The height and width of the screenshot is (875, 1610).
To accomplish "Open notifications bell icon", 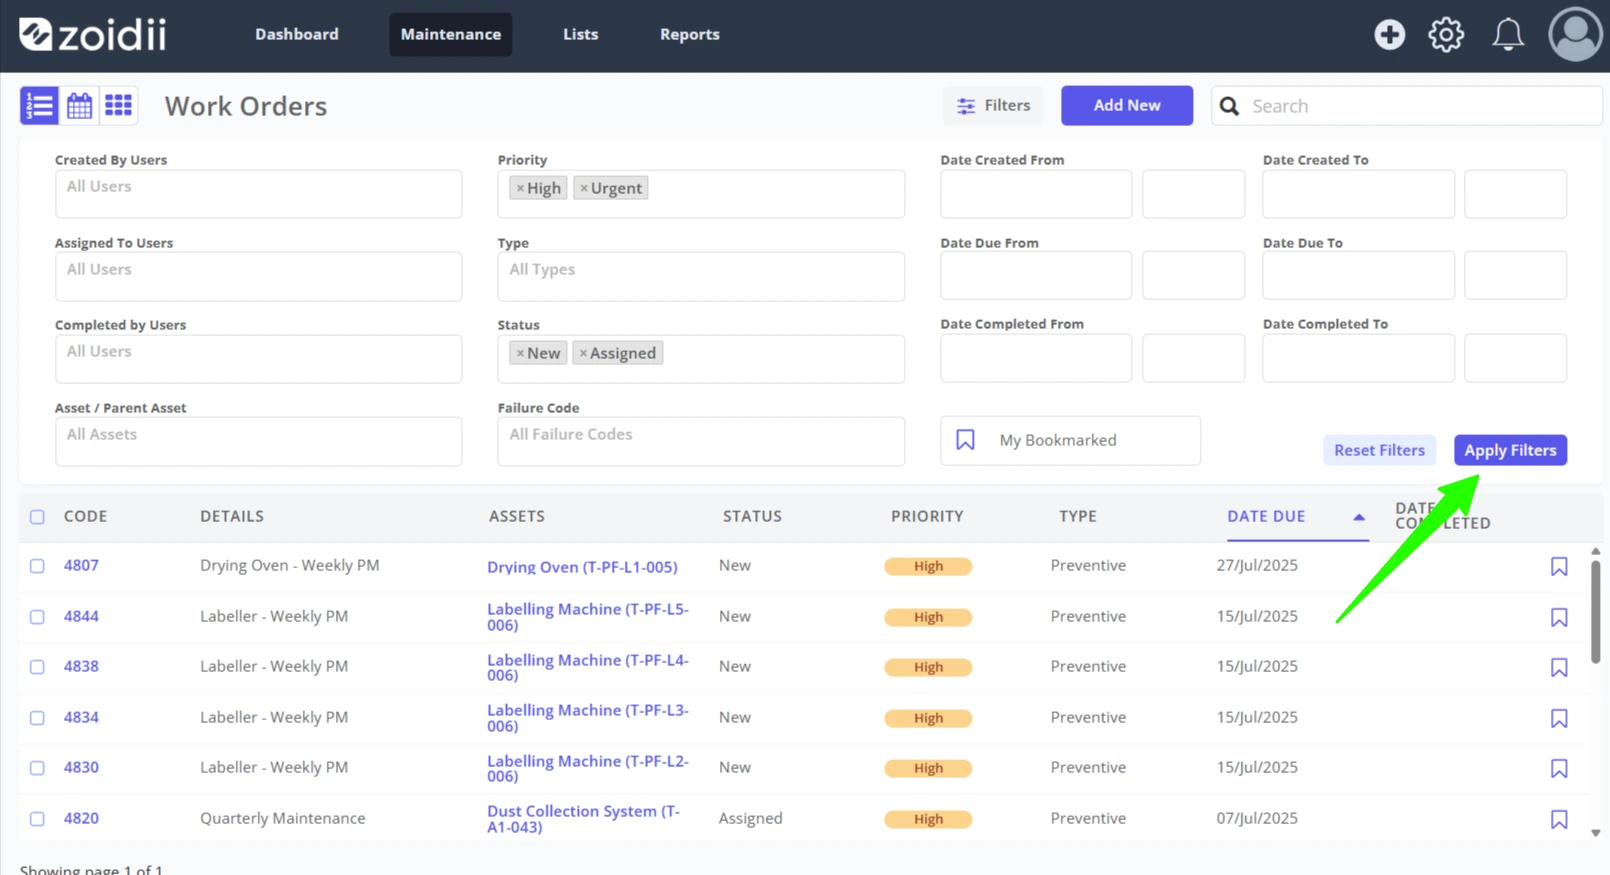I will [1508, 34].
